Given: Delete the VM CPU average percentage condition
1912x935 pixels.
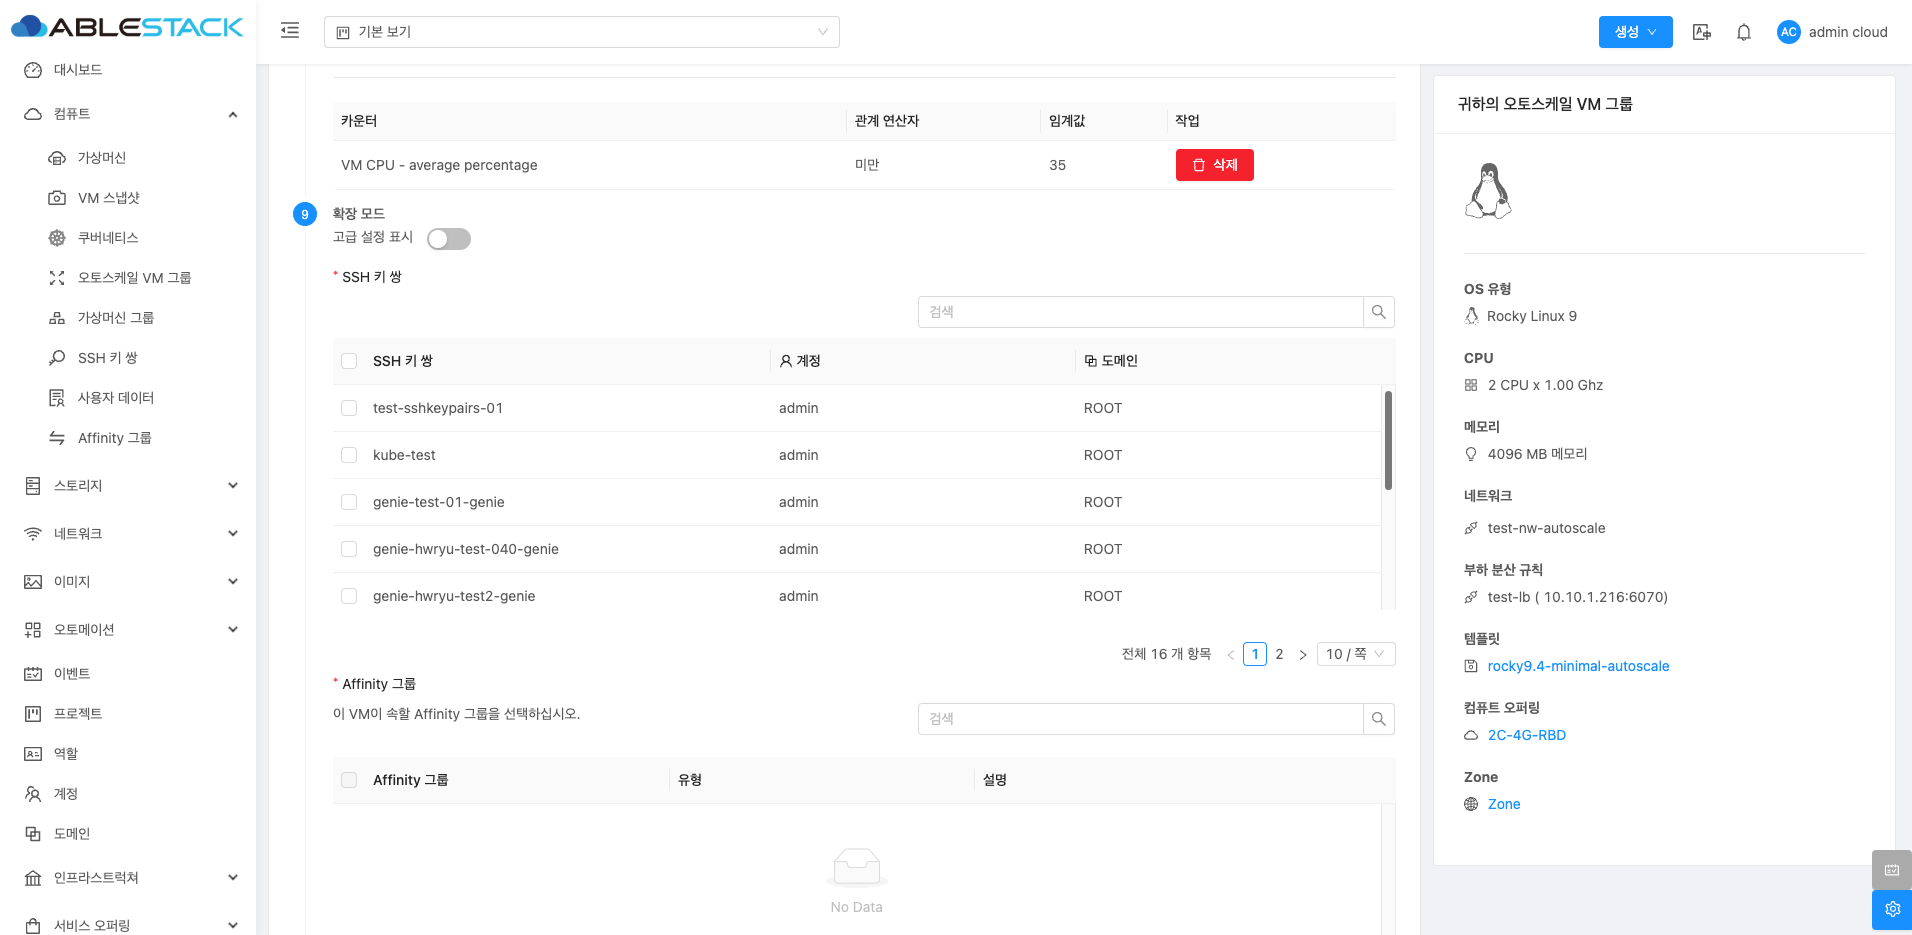Looking at the screenshot, I should (x=1214, y=165).
